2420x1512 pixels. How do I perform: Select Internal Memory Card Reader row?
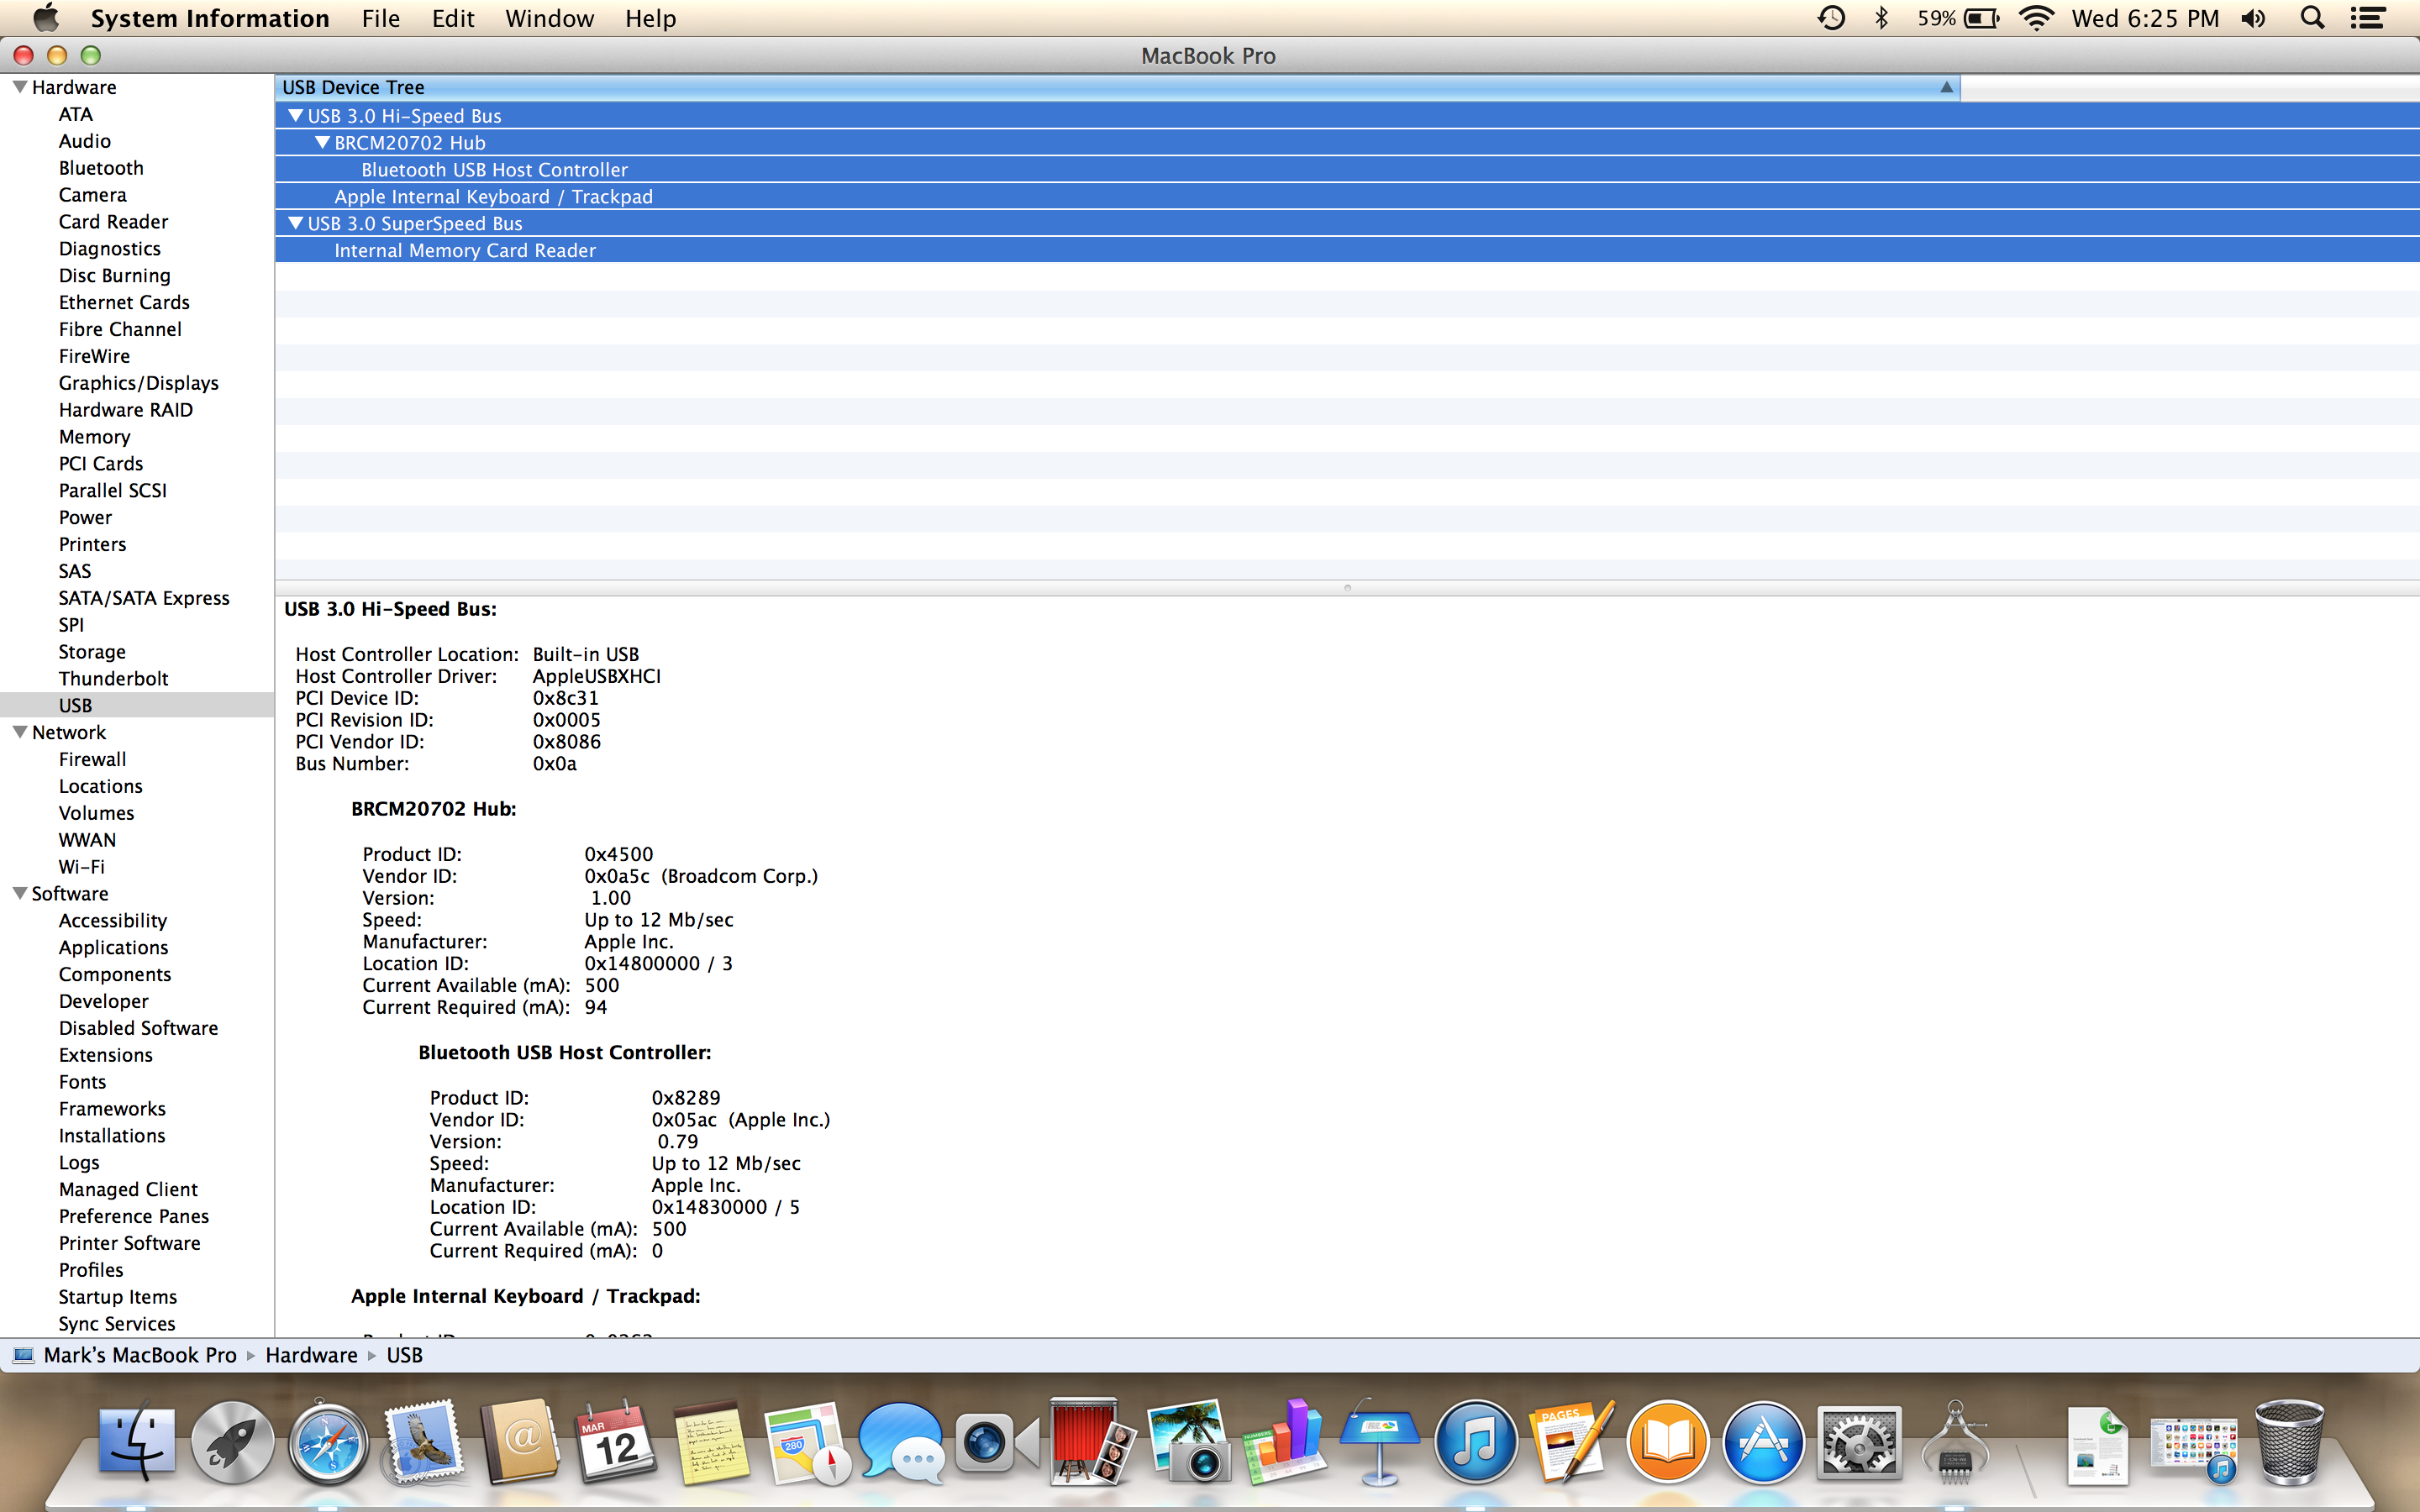point(464,251)
